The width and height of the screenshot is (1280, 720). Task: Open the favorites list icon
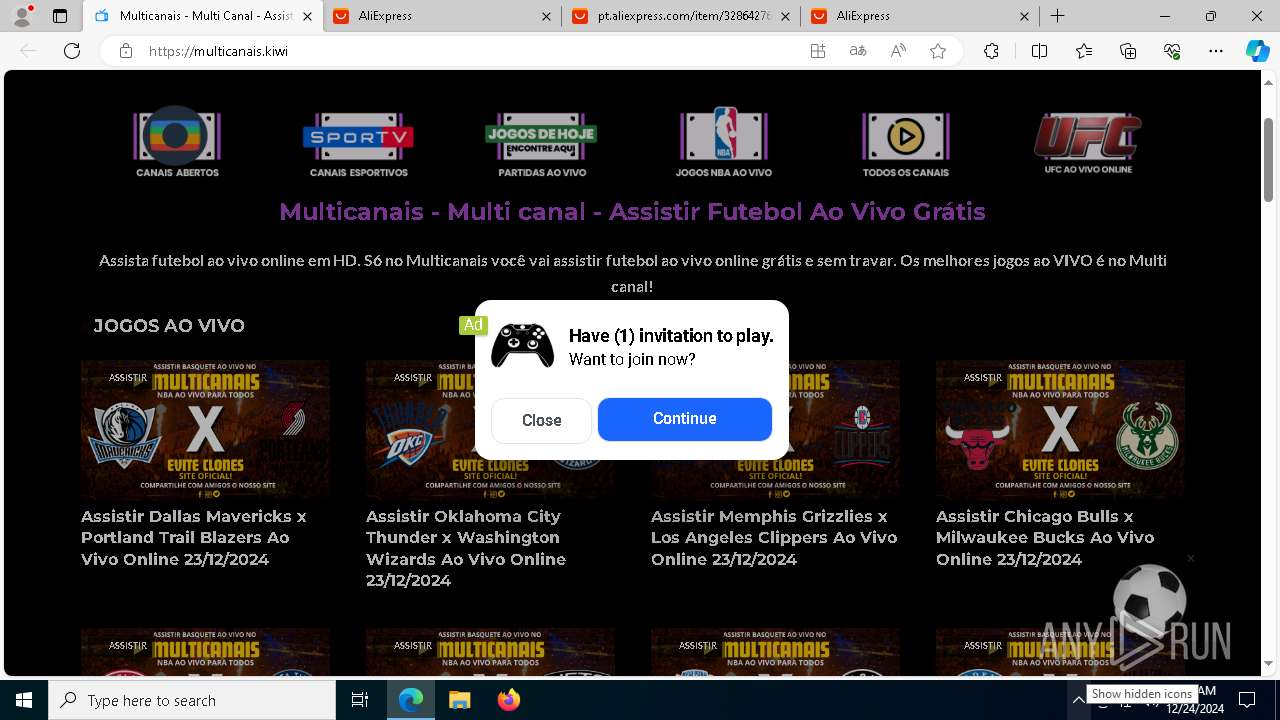[1084, 51]
